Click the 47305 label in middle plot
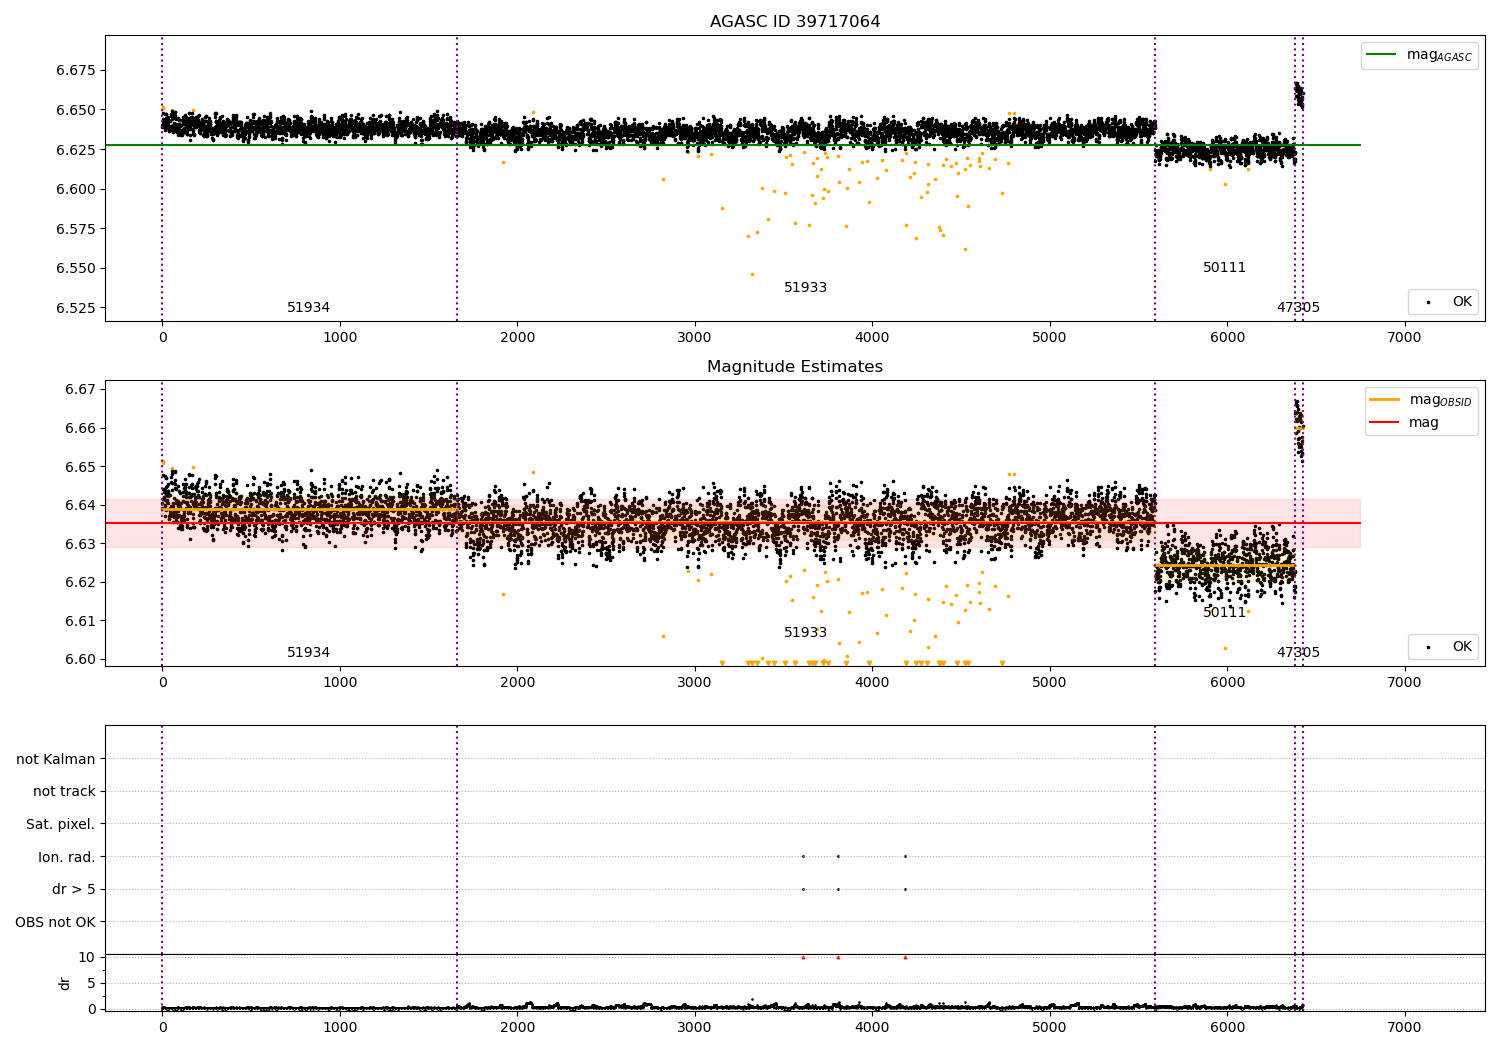This screenshot has width=1500, height=1050. 1298,653
